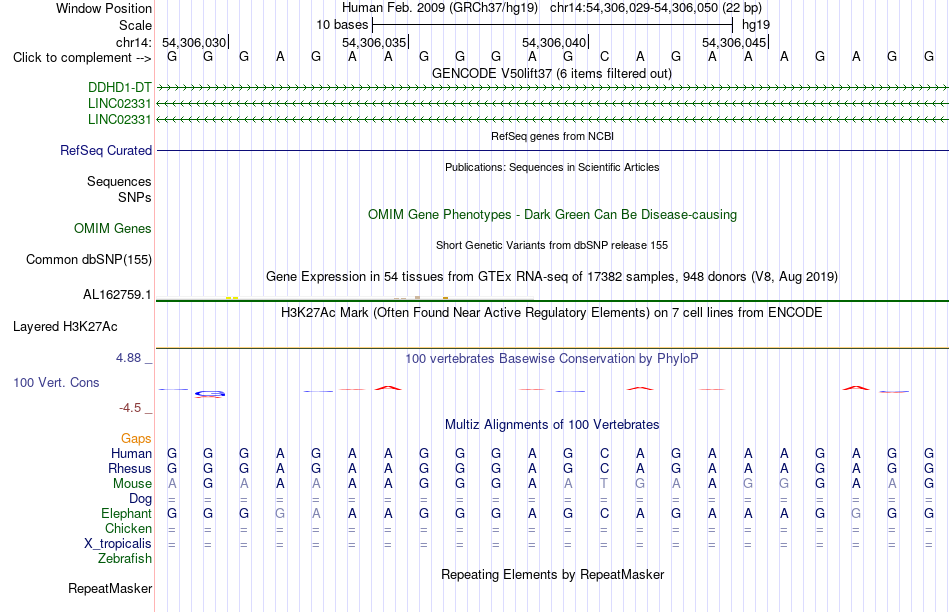The image size is (950, 612).
Task: Click the C base in complement row
Action: pyautogui.click(x=604, y=56)
